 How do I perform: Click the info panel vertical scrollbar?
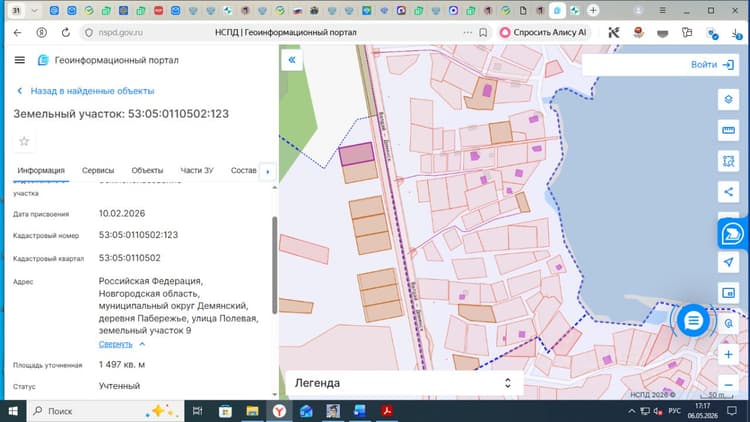(x=275, y=265)
